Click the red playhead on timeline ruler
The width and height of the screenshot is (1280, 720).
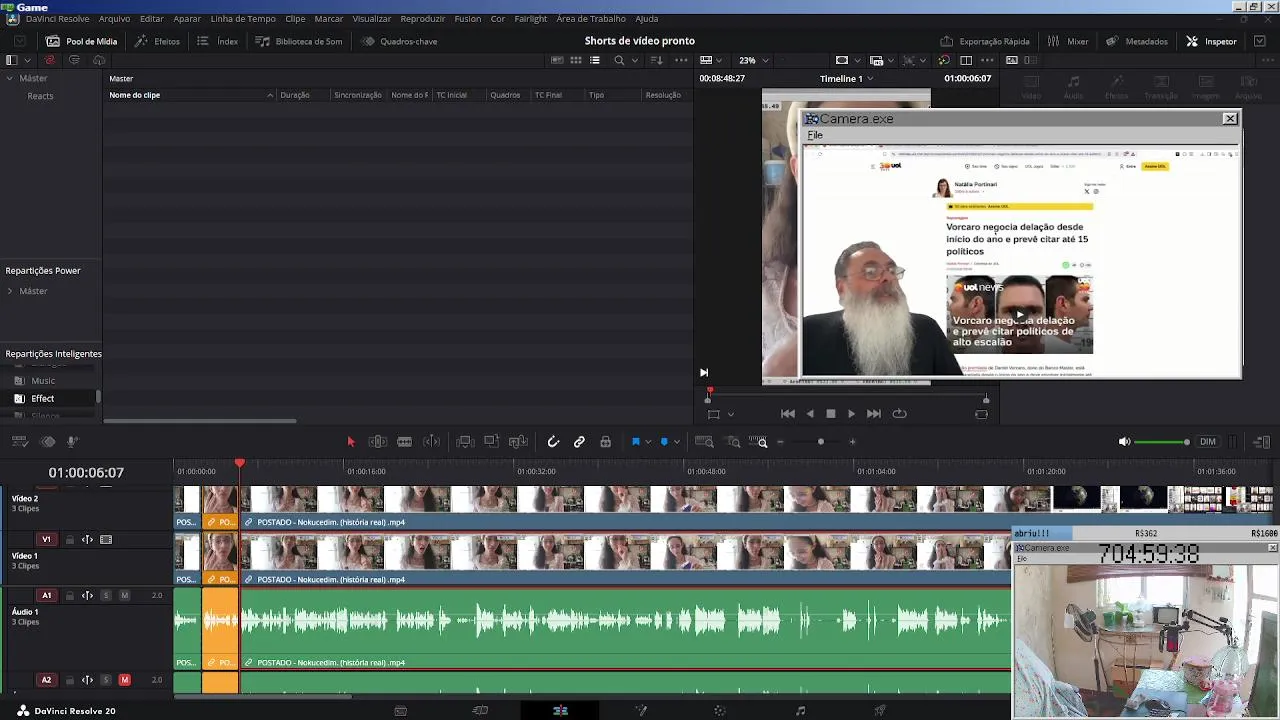coord(240,463)
